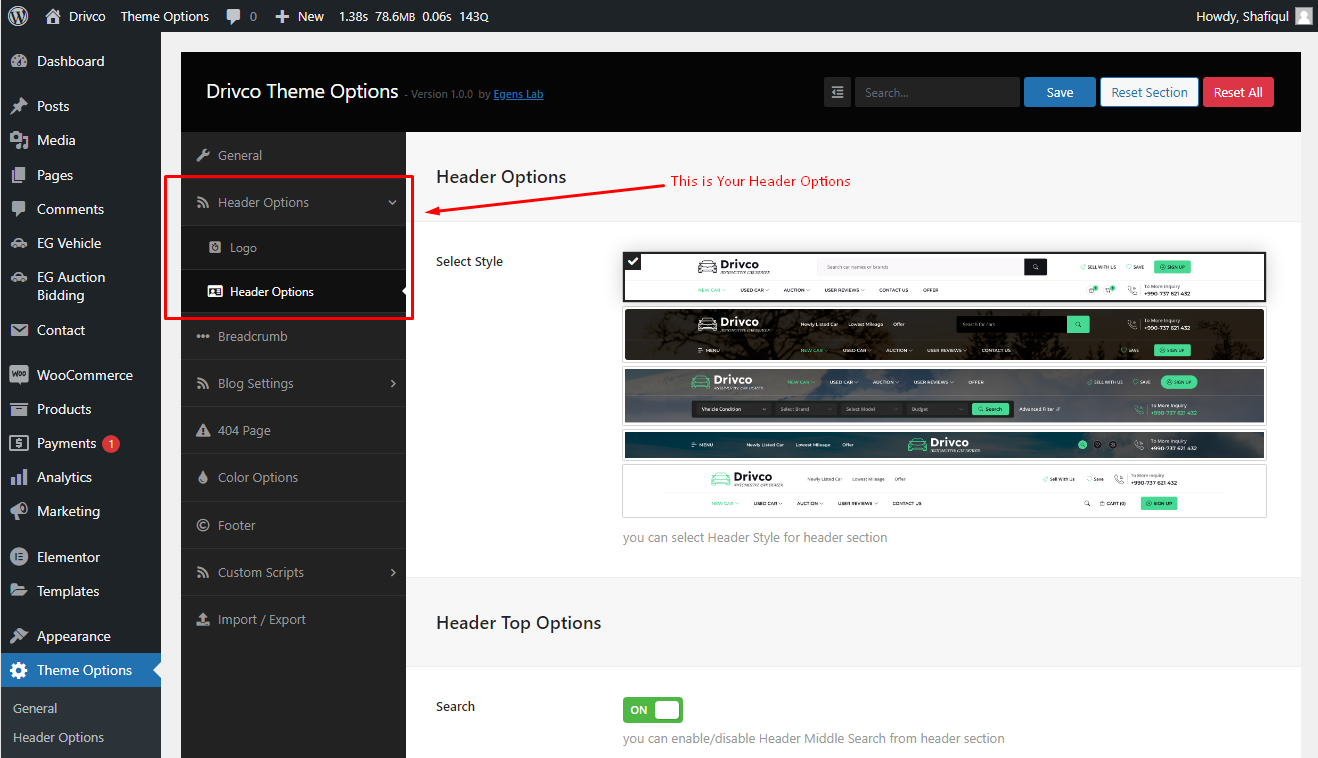Open the 404 Page section
Image resolution: width=1318 pixels, height=758 pixels.
pos(293,430)
